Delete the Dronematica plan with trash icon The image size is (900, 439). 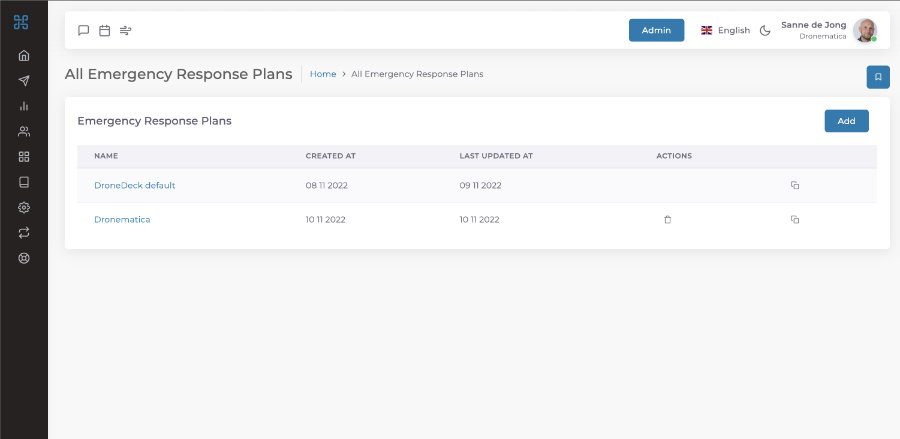(x=668, y=219)
